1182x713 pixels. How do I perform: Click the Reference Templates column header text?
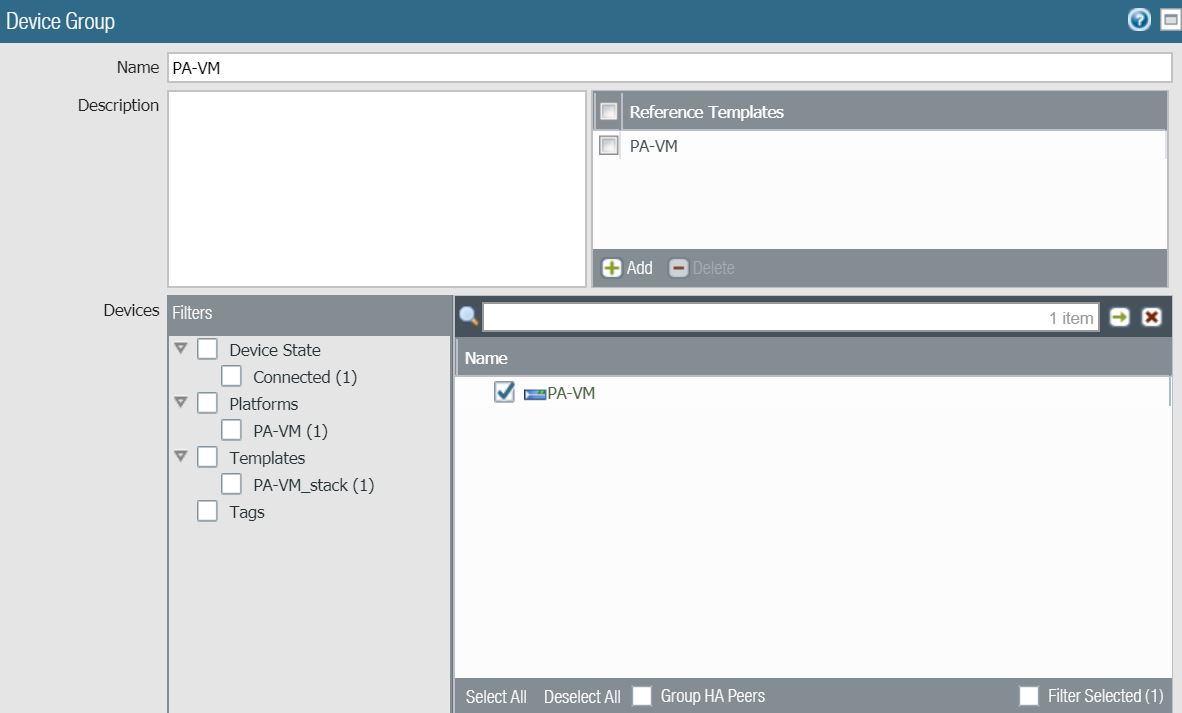tap(706, 112)
